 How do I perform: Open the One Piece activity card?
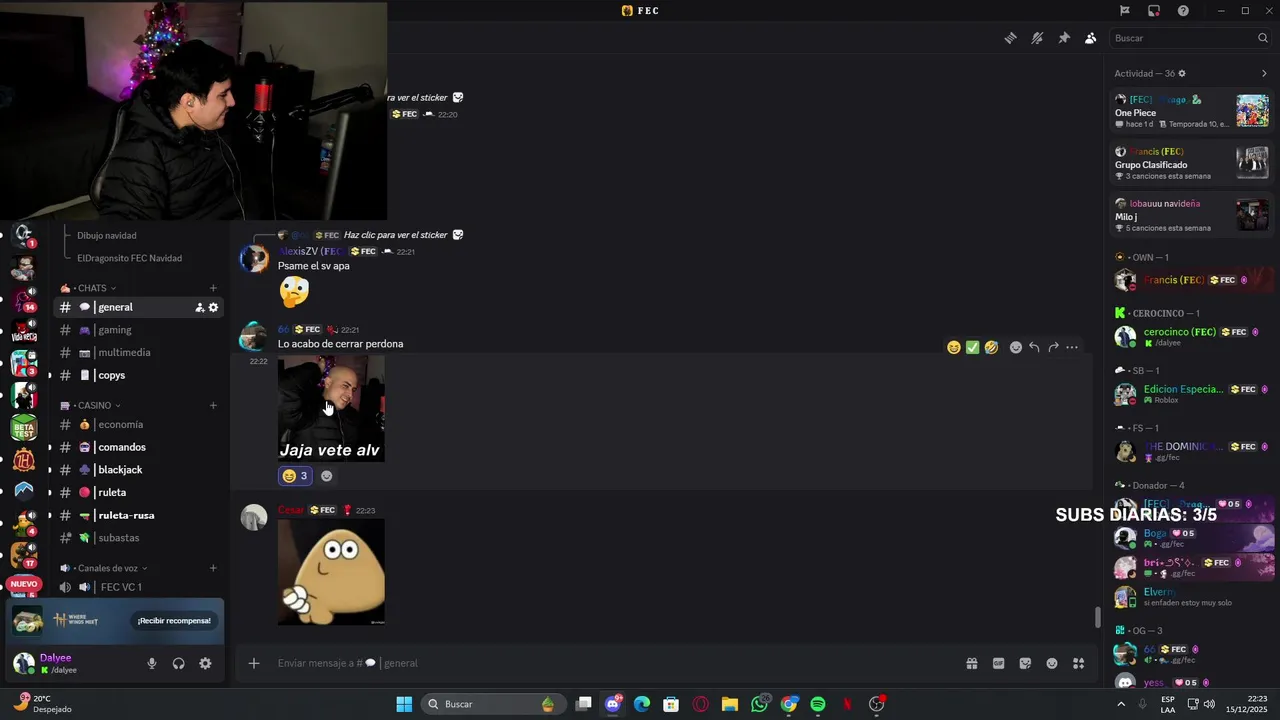1192,111
